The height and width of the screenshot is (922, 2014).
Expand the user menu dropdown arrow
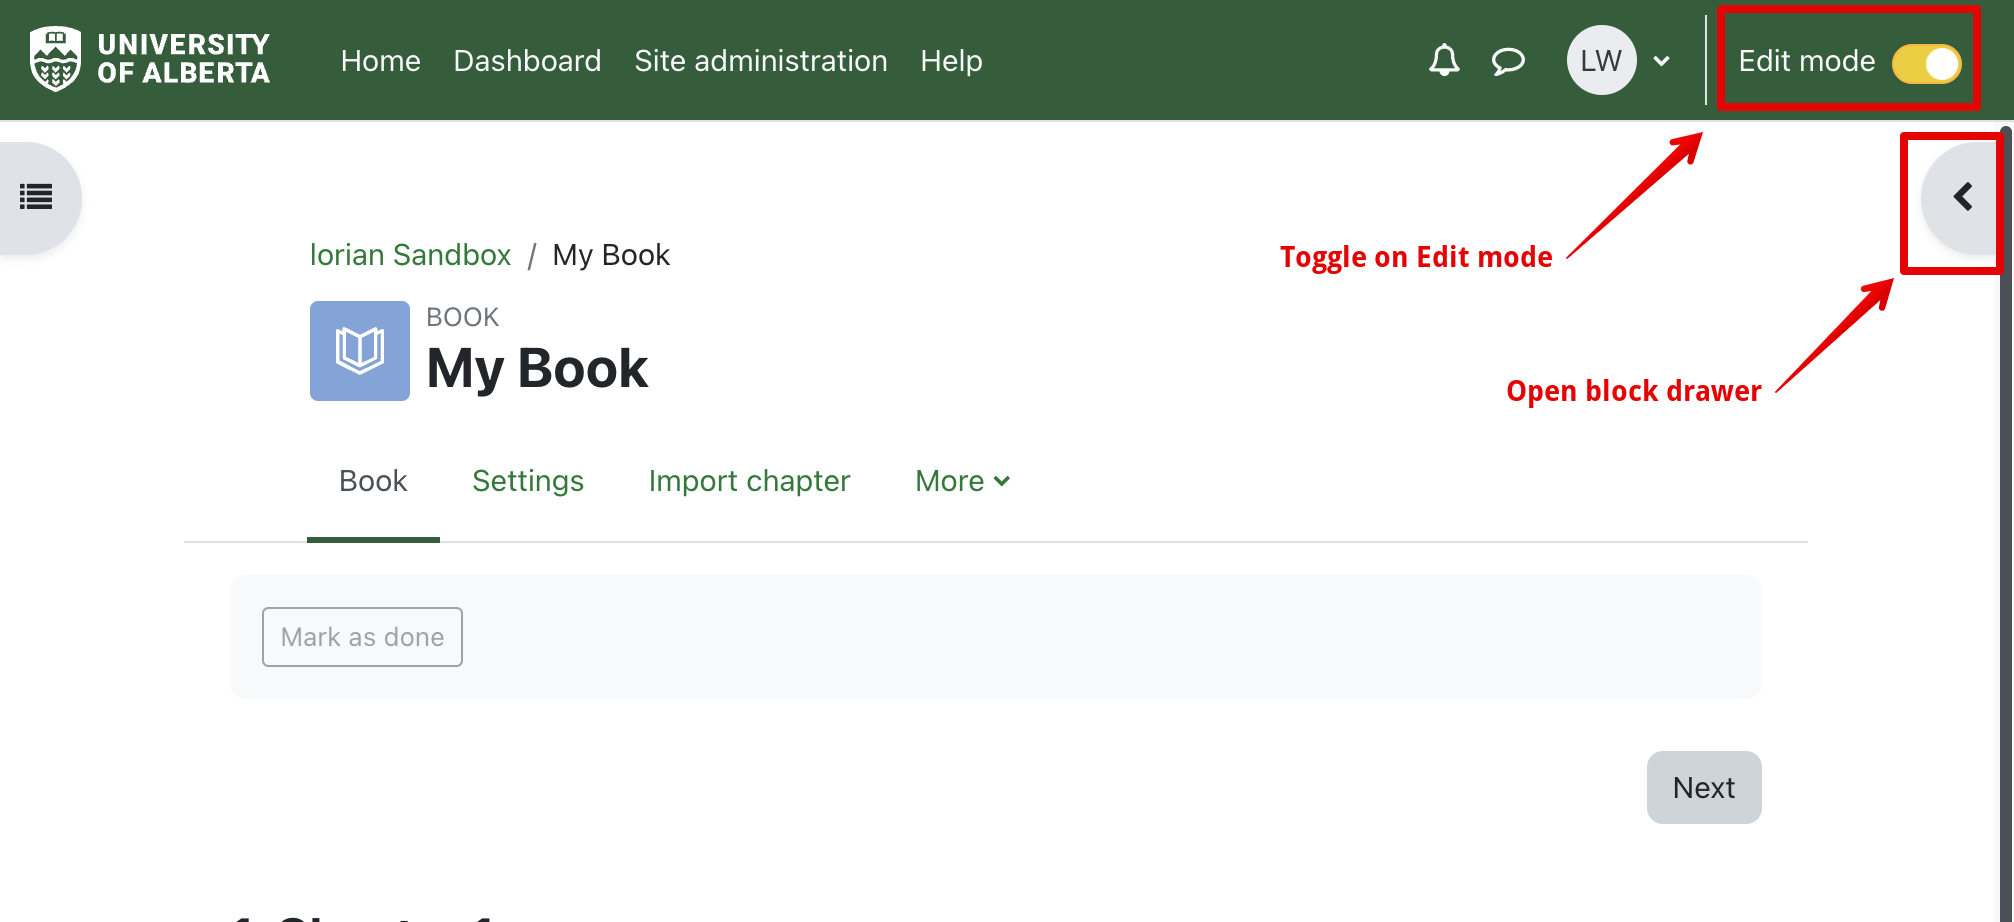click(1662, 61)
